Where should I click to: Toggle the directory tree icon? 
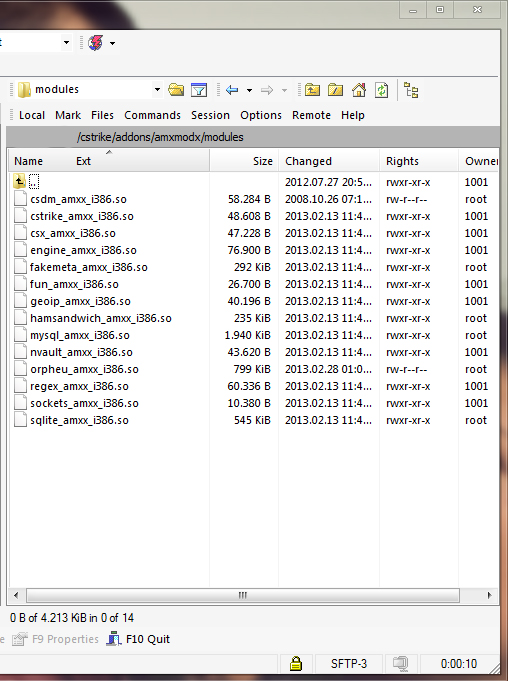[x=411, y=90]
